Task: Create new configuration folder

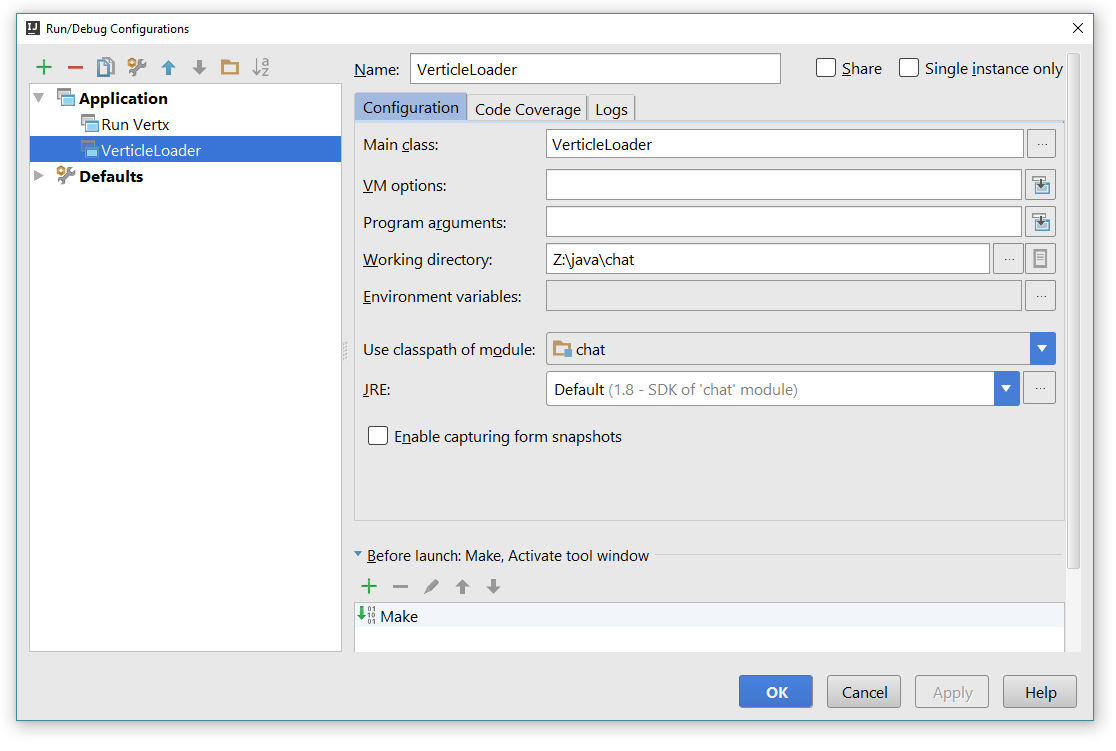Action: click(x=230, y=67)
